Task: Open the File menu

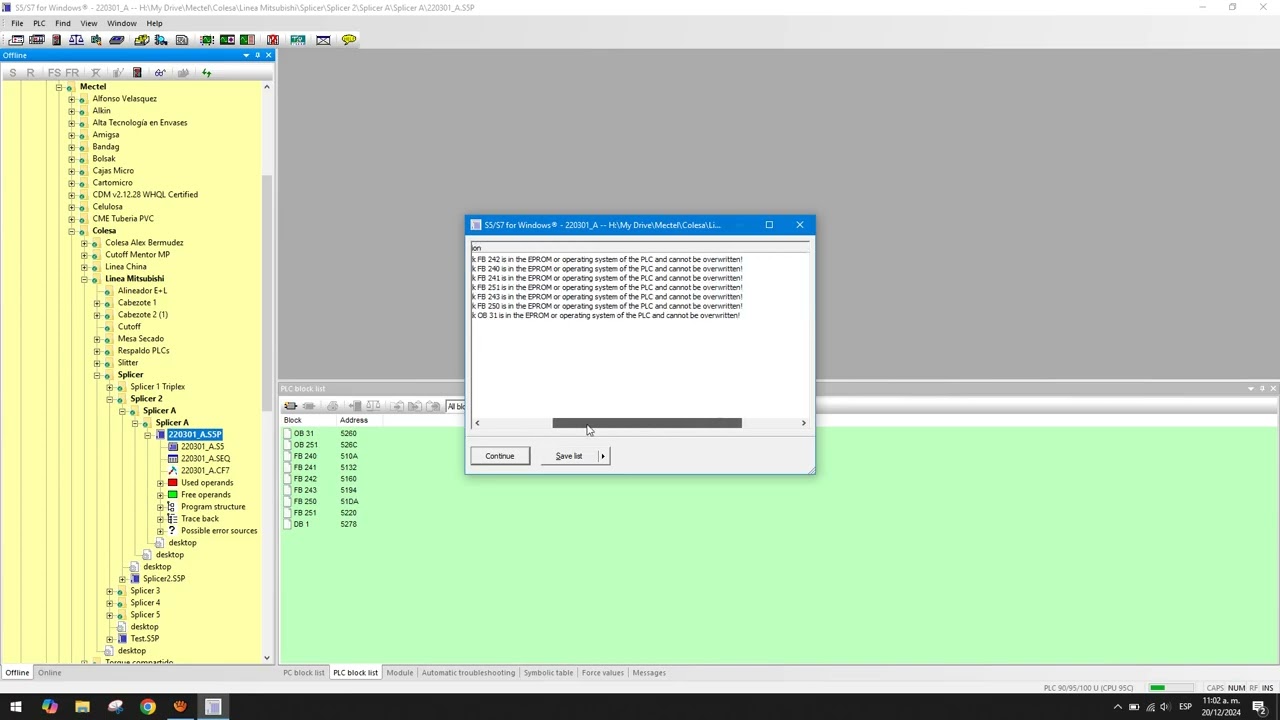Action: pyautogui.click(x=17, y=23)
